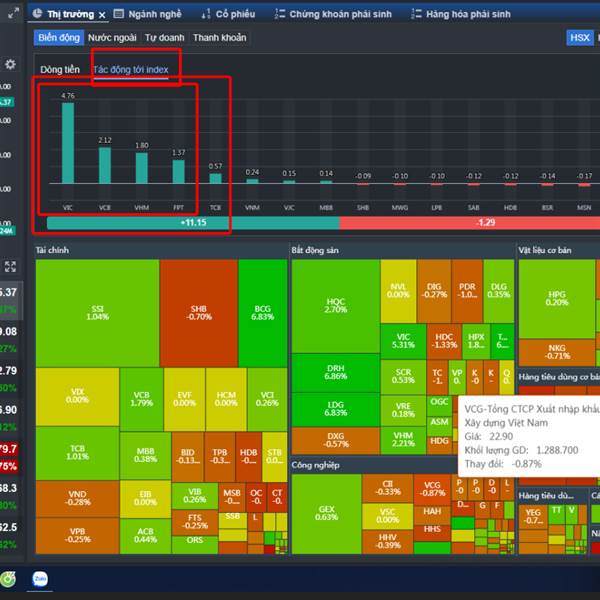This screenshot has width=600, height=600.
Task: Select the VPB -0.25% tile
Action: tap(77, 535)
